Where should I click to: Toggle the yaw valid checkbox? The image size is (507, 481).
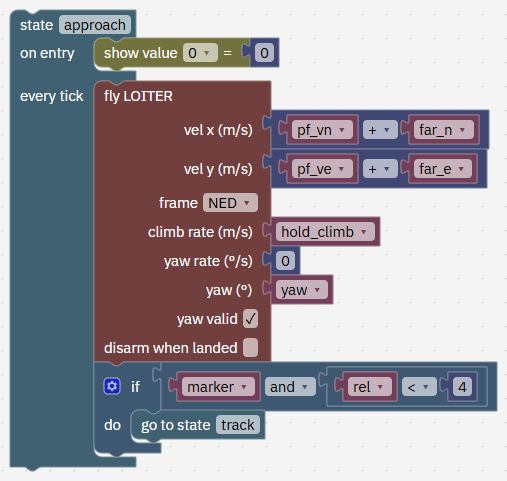click(250, 319)
